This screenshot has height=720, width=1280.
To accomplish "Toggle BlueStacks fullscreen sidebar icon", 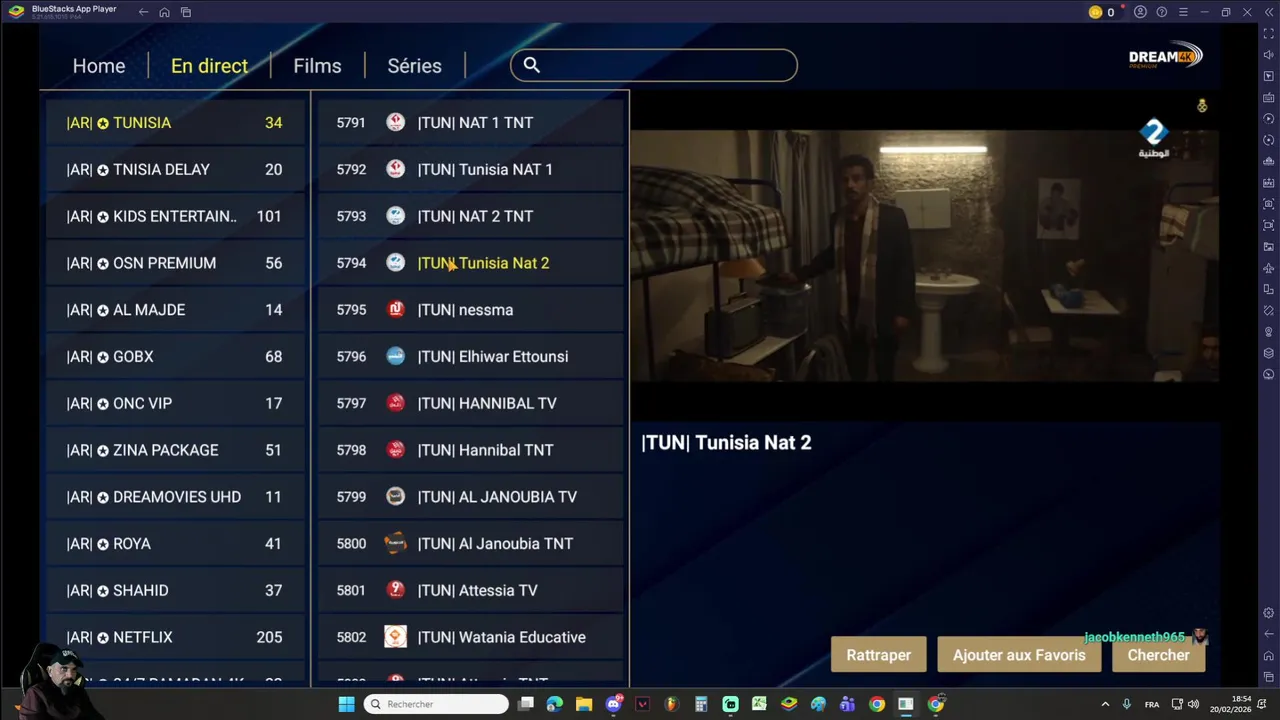I will [x=1269, y=33].
